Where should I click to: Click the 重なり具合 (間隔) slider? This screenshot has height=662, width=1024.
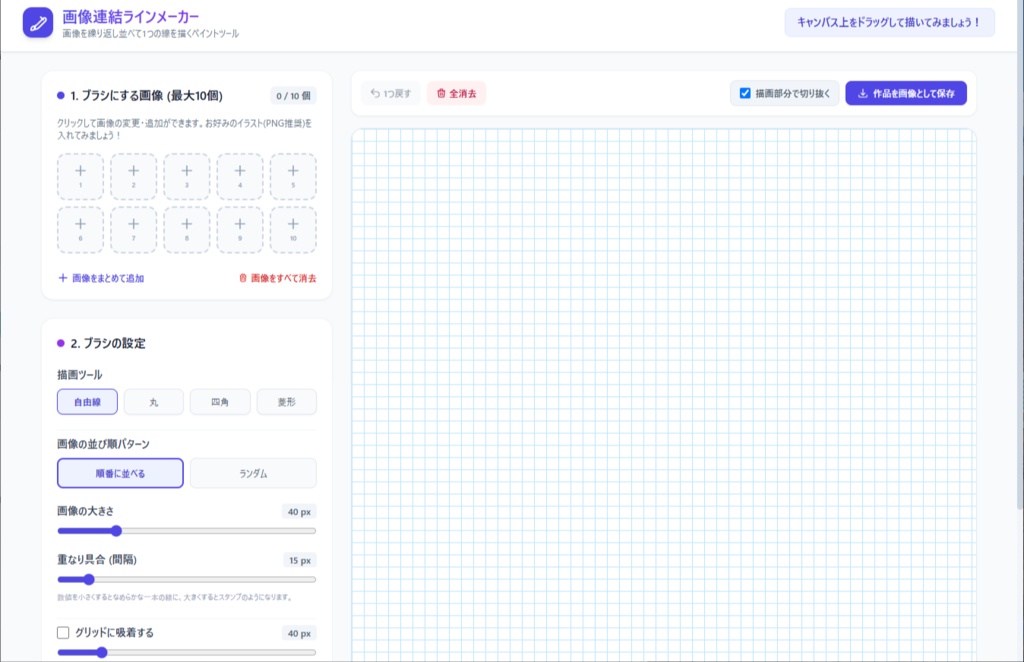pos(187,579)
